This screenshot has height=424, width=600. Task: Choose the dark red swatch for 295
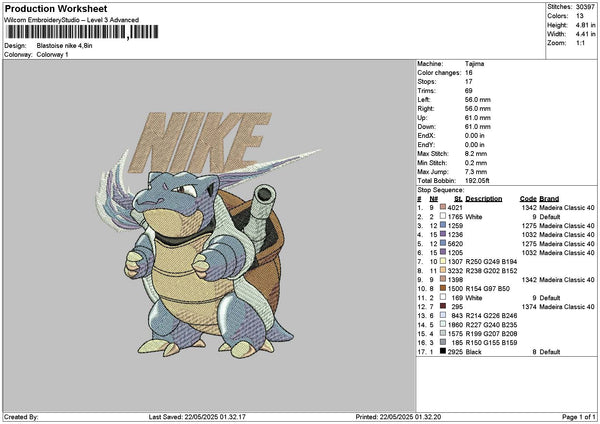coord(443,306)
